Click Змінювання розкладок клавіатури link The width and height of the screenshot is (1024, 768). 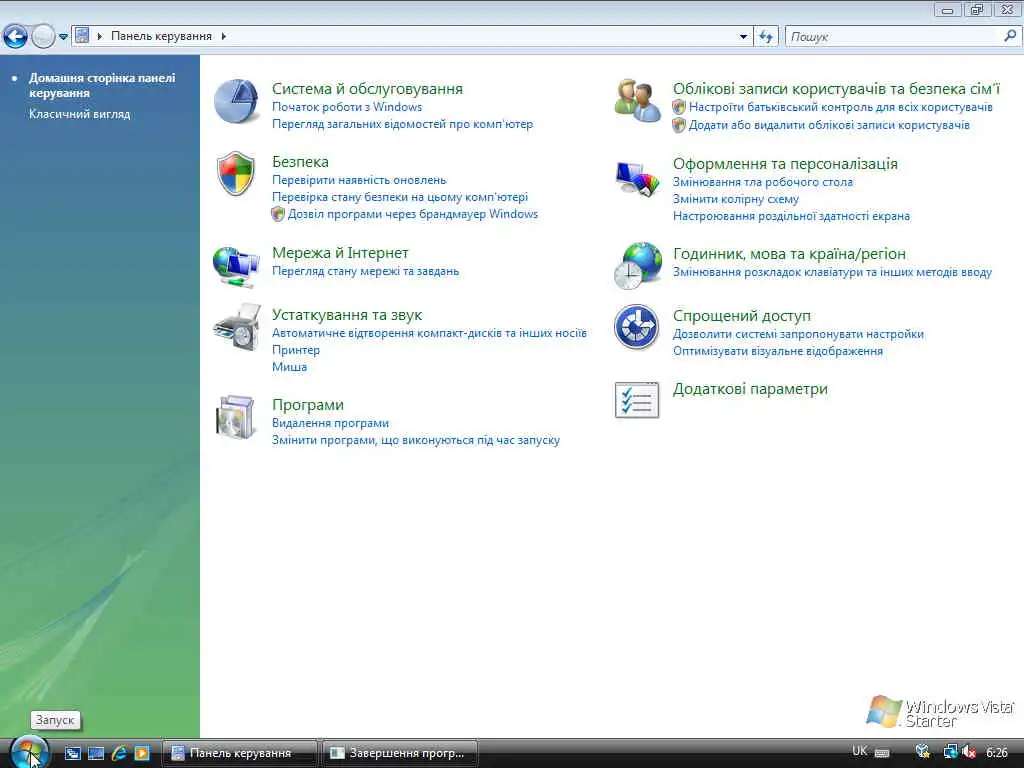coord(832,272)
